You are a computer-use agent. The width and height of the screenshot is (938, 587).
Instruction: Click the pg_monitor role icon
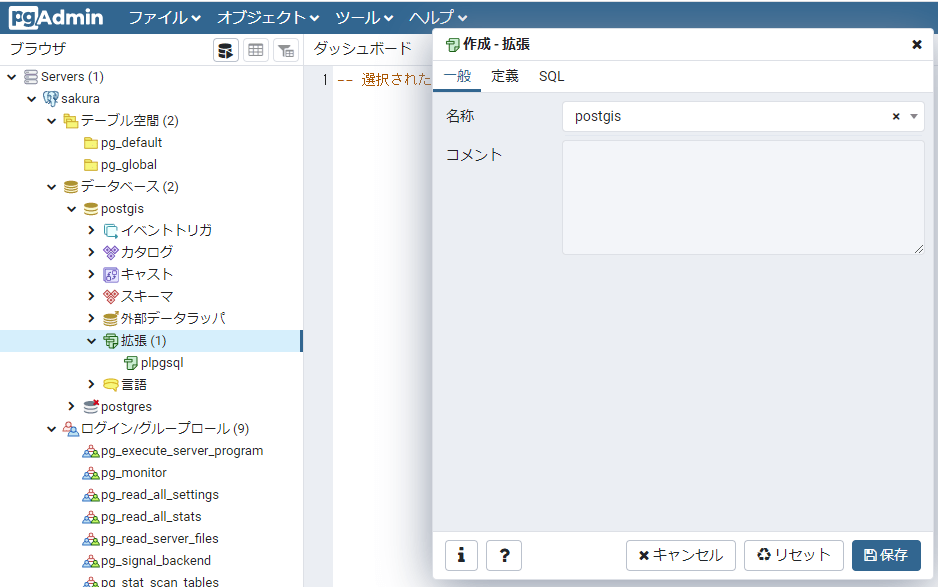click(91, 473)
